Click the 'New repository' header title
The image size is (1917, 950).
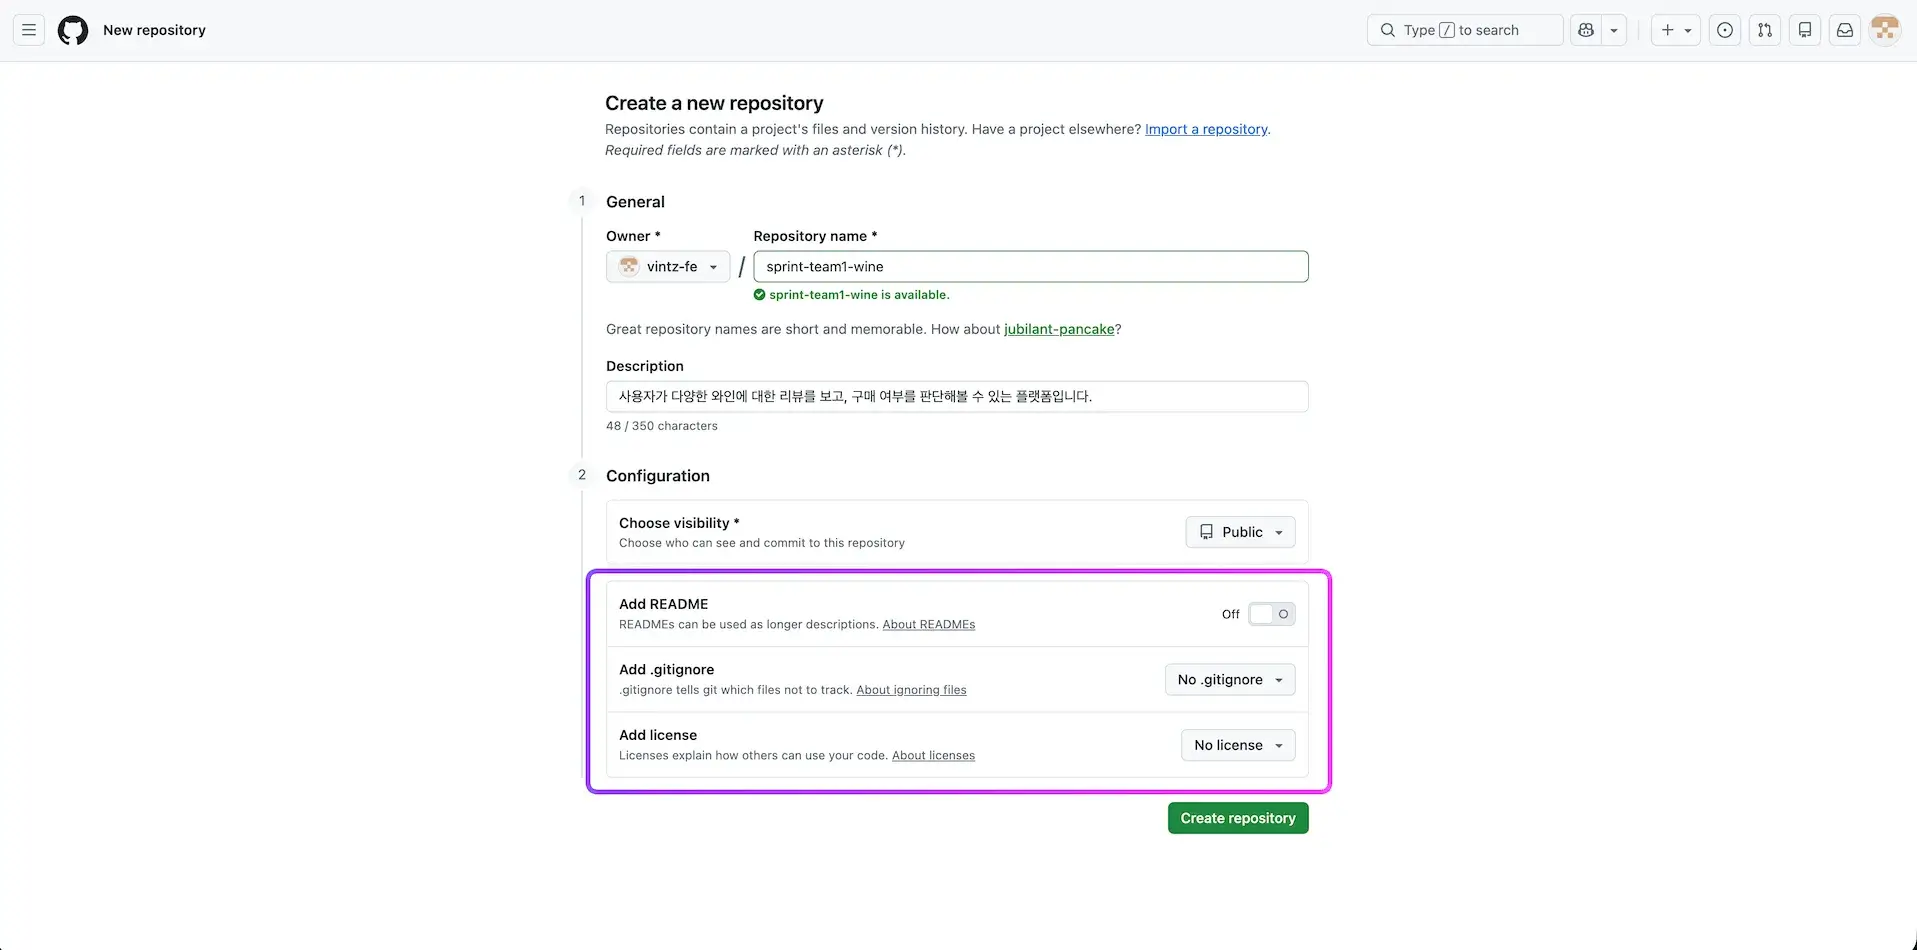tap(154, 30)
